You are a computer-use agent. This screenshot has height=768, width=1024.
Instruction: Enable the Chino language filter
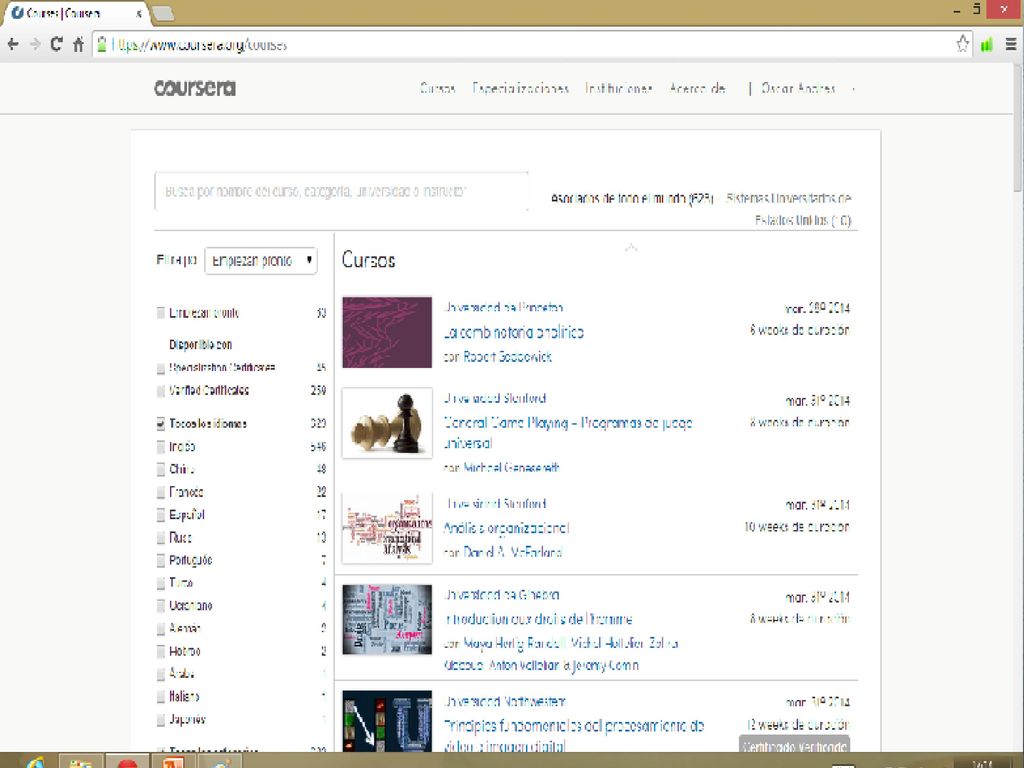(x=161, y=470)
